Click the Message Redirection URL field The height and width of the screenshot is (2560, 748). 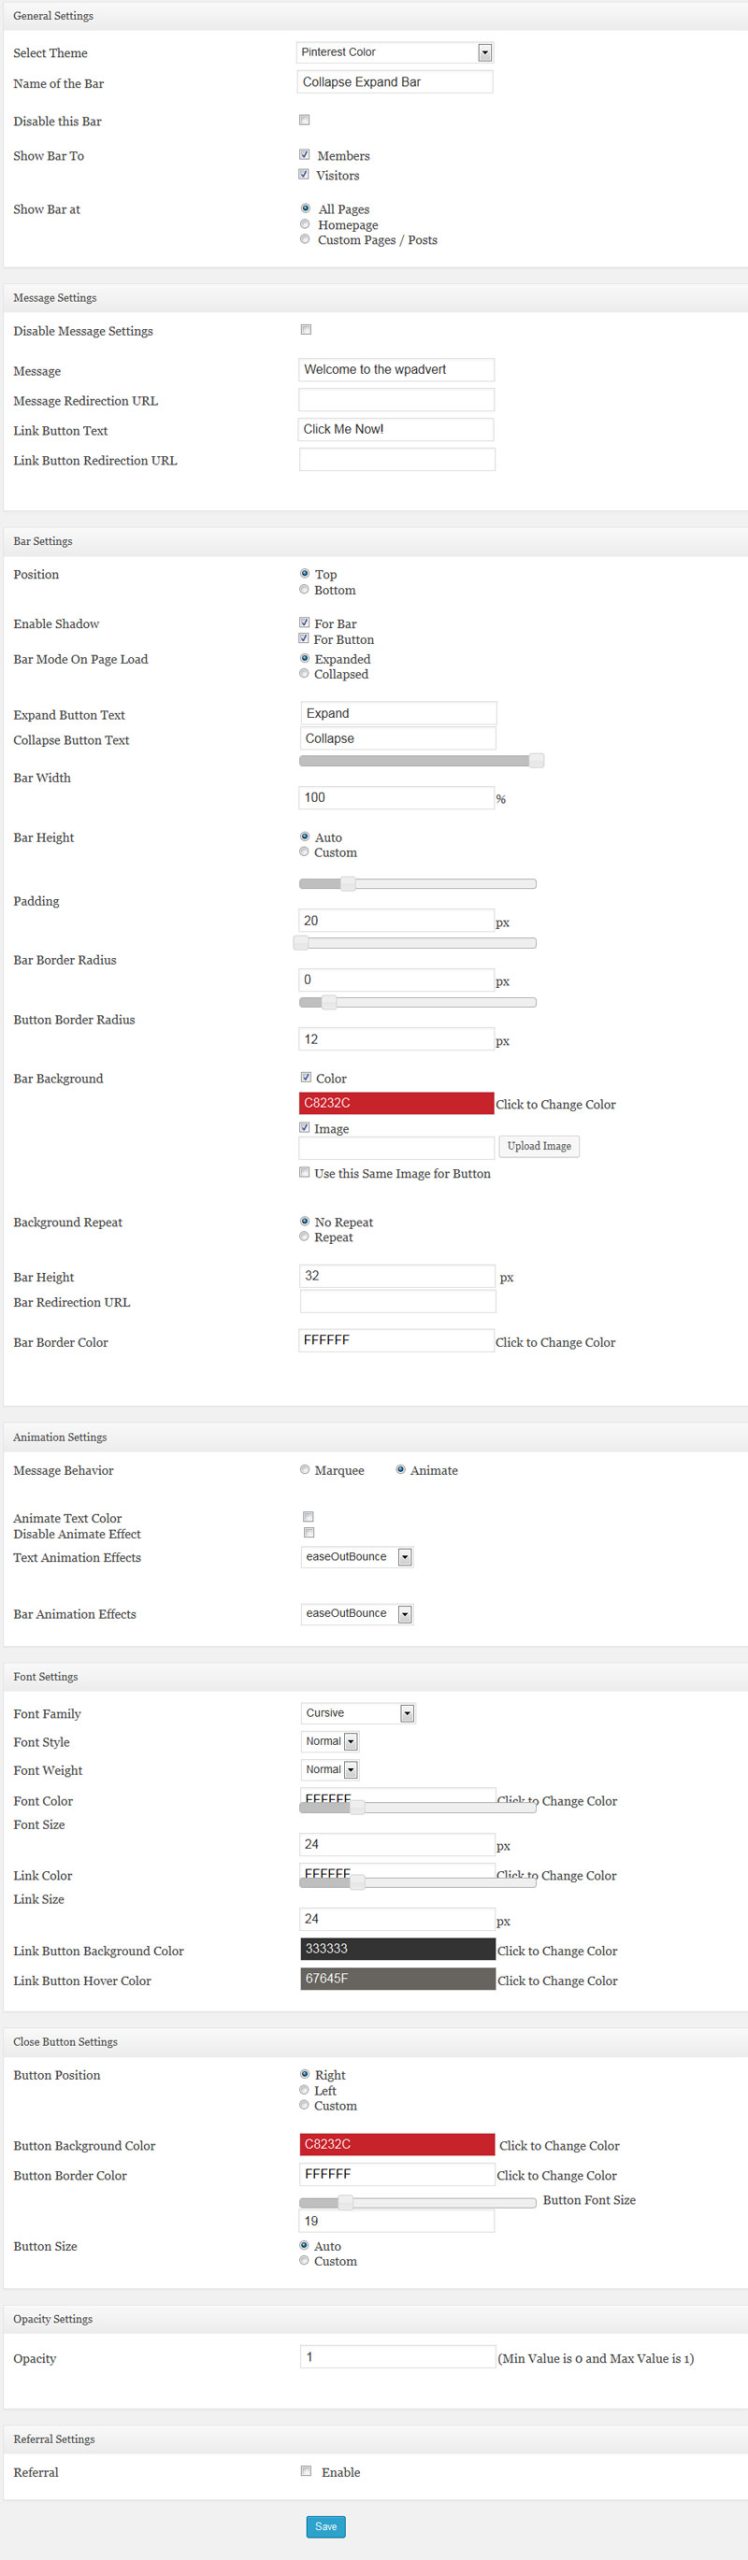tap(396, 400)
